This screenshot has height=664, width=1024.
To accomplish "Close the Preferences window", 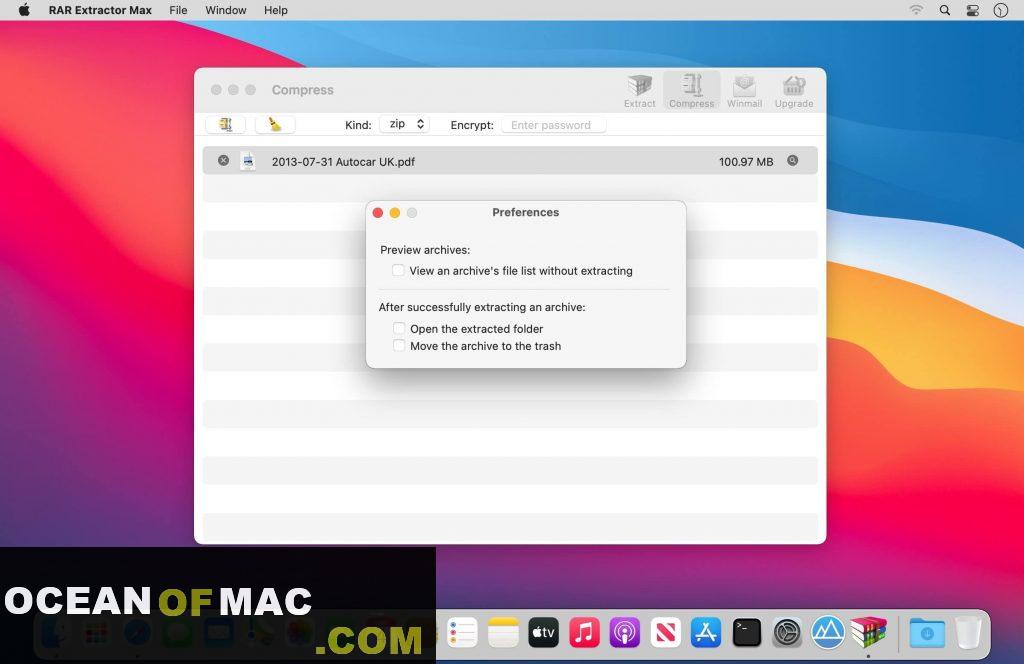I will click(x=377, y=213).
